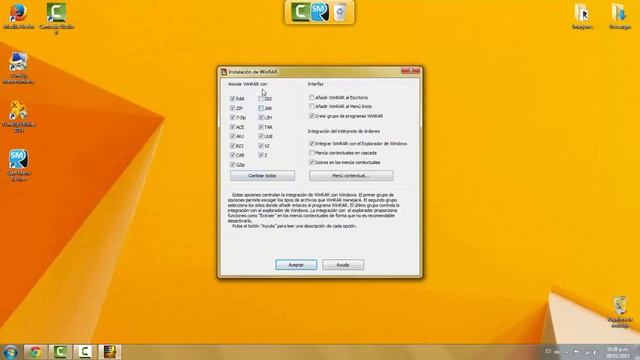The height and width of the screenshot is (360, 640).
Task: Uncheck the 7-Zip association checkbox
Action: [233, 118]
